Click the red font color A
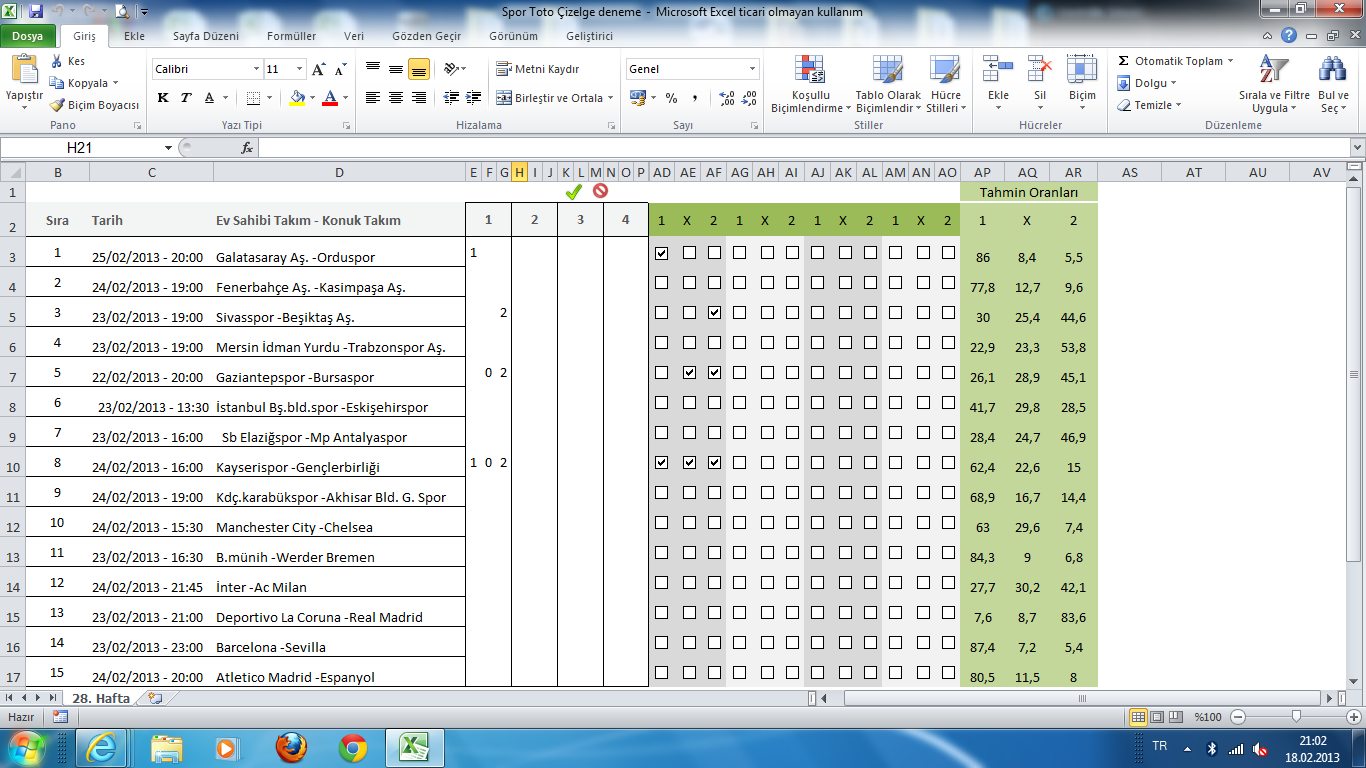 pyautogui.click(x=329, y=98)
